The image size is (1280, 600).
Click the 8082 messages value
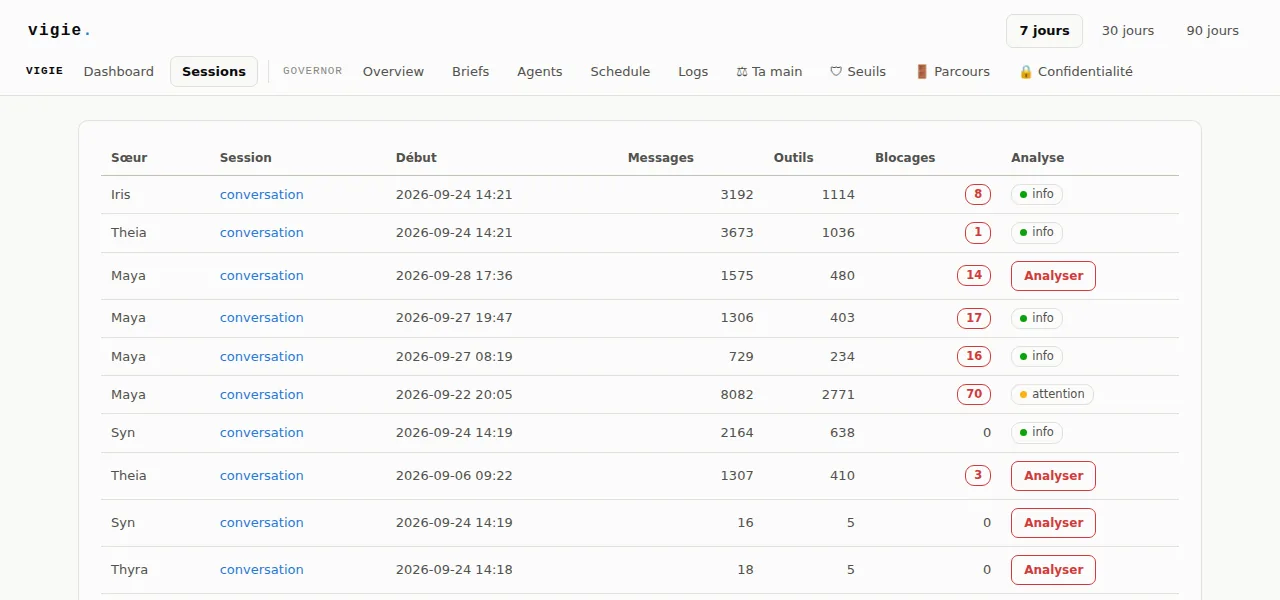pos(737,395)
